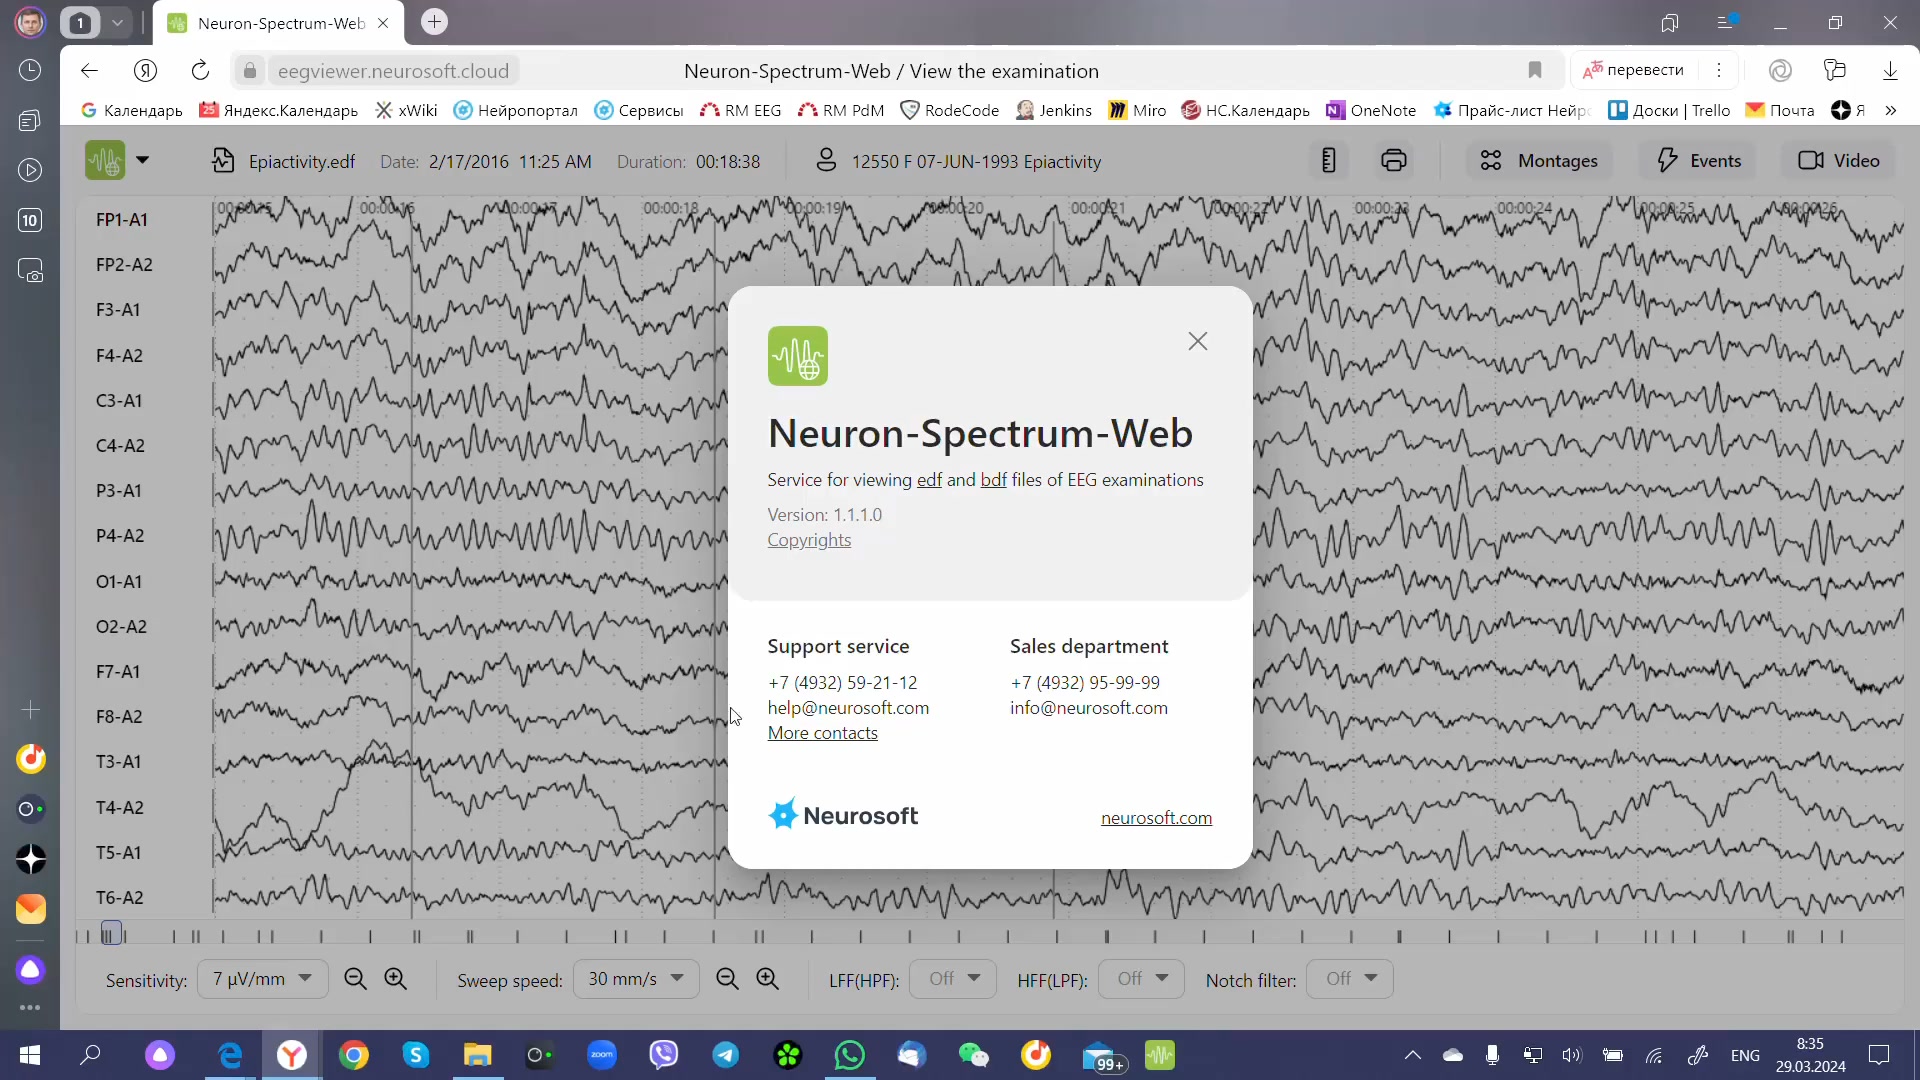Viewport: 1920px width, 1080px height.
Task: Open the history clock icon in the sidebar
Action: 30,70
